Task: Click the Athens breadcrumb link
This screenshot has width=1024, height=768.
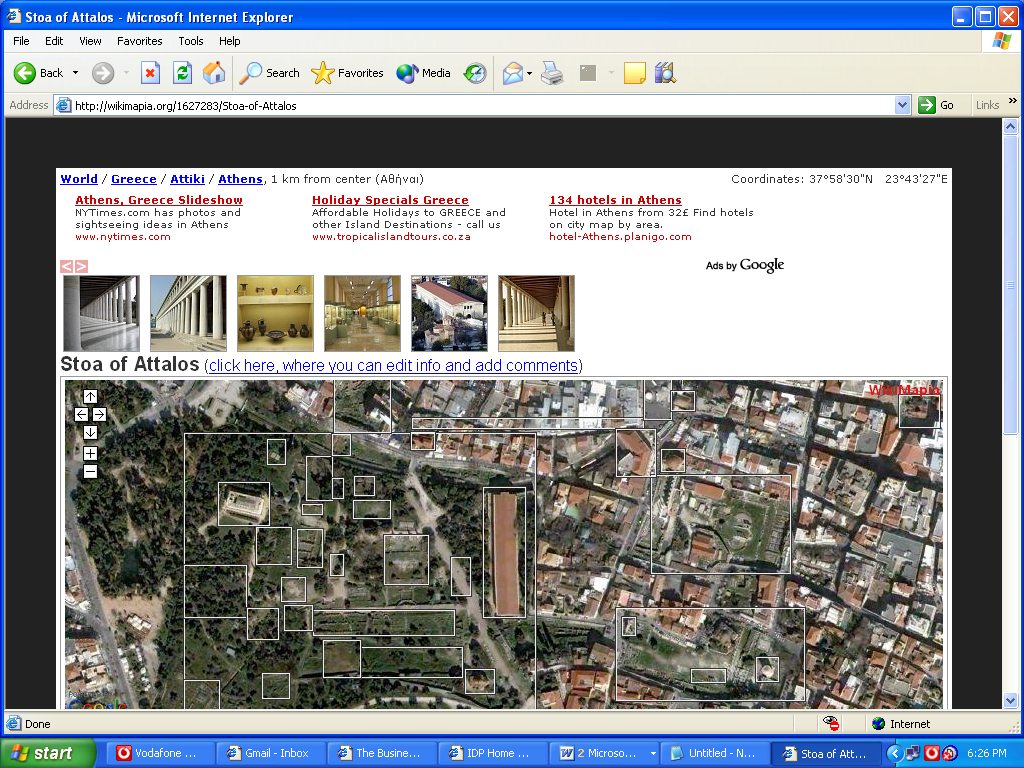Action: tap(240, 179)
